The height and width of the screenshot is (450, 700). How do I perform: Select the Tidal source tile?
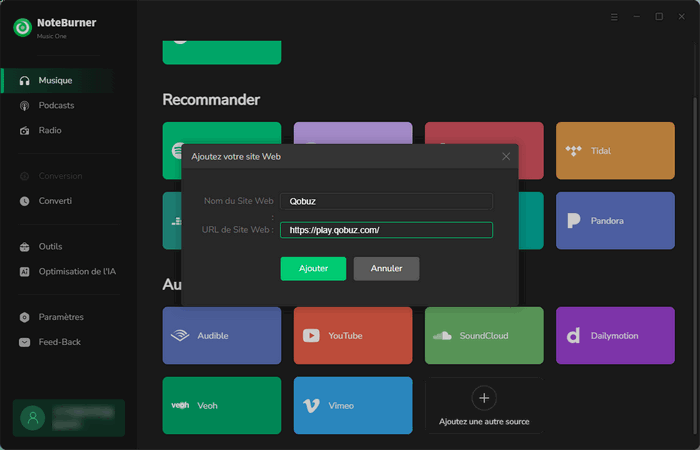click(x=615, y=151)
